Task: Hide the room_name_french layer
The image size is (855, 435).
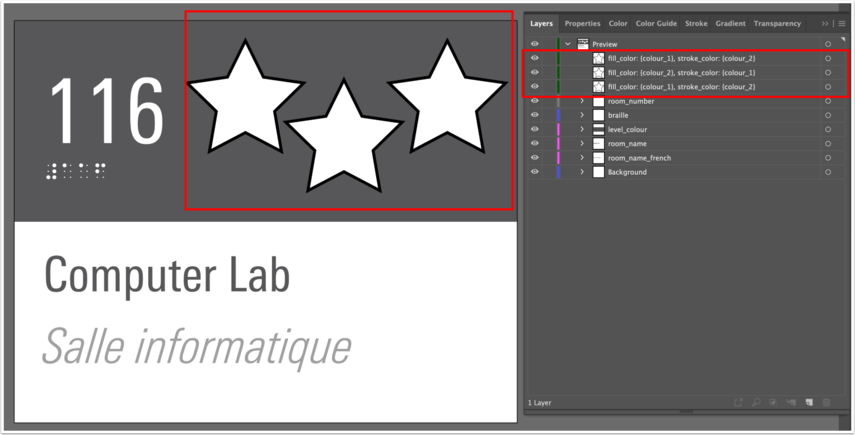Action: [534, 158]
